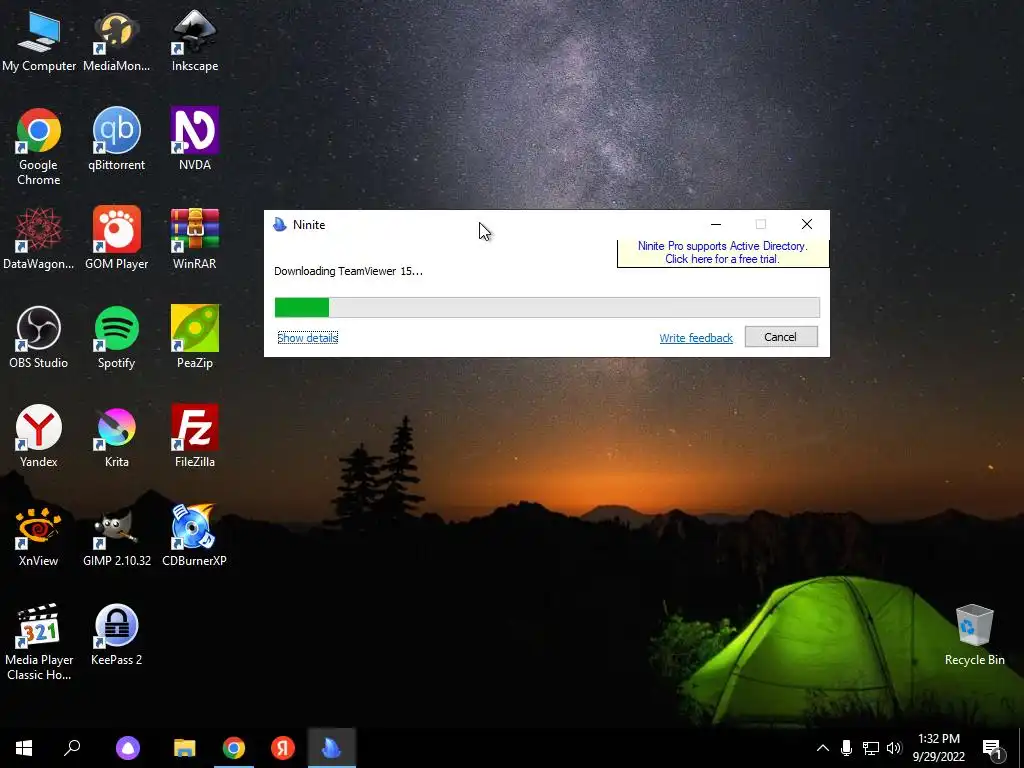Click GOM Player desktop shortcut
Screen dimensions: 1024x768
point(116,238)
